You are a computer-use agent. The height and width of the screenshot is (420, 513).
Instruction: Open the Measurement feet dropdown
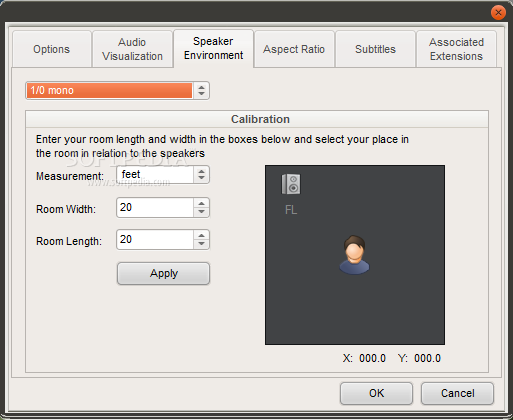(x=163, y=175)
